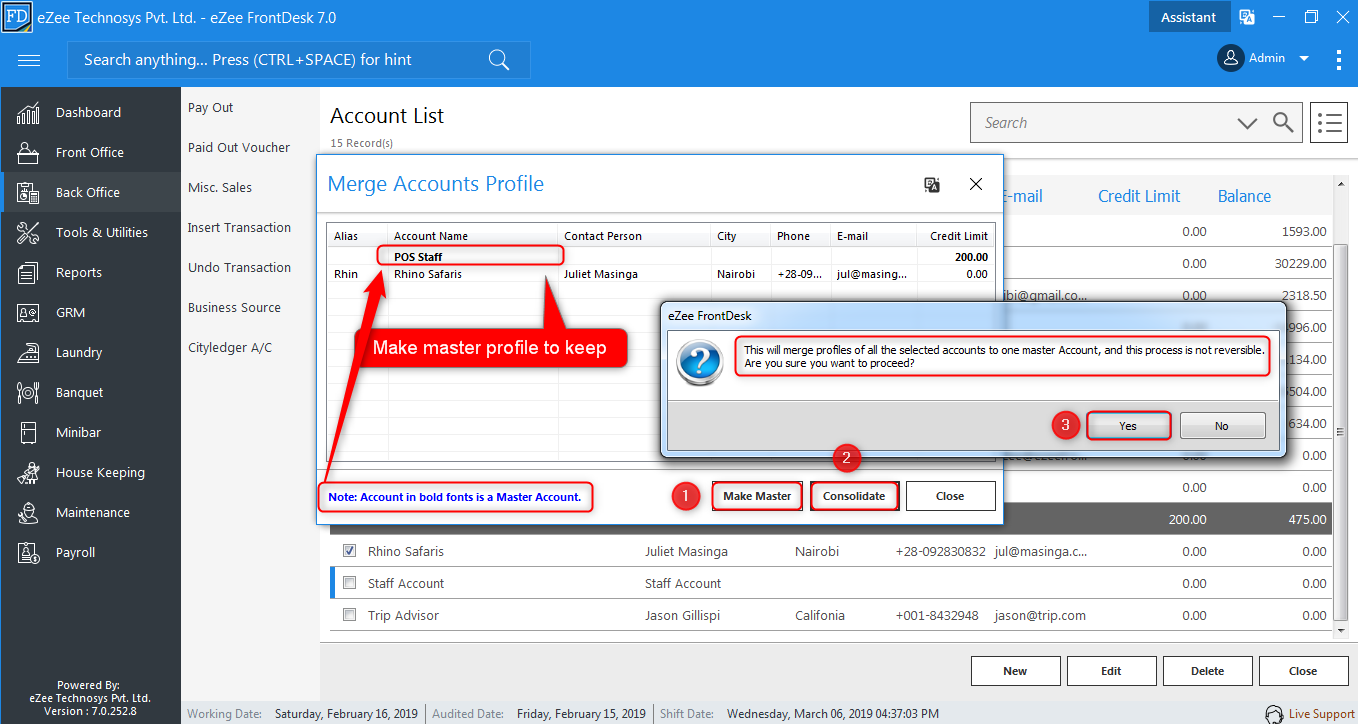Select Rhino Safaris row in merge grid
Image resolution: width=1358 pixels, height=724 pixels.
pyautogui.click(x=661, y=274)
